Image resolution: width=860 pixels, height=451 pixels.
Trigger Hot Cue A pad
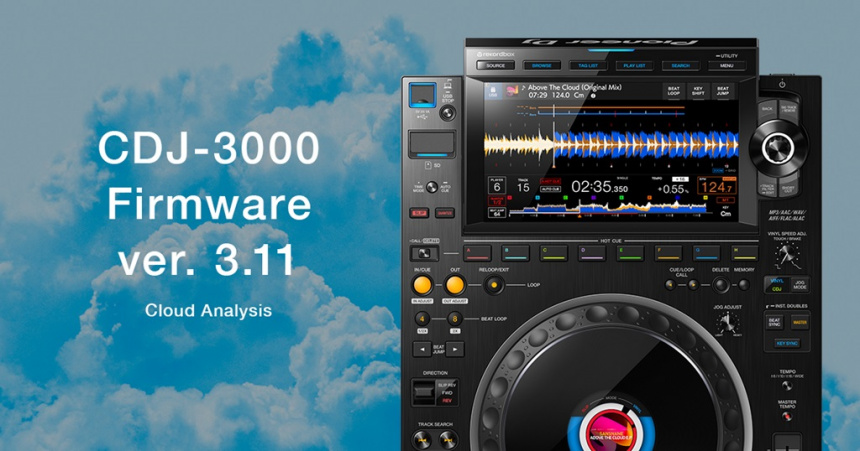pyautogui.click(x=478, y=253)
